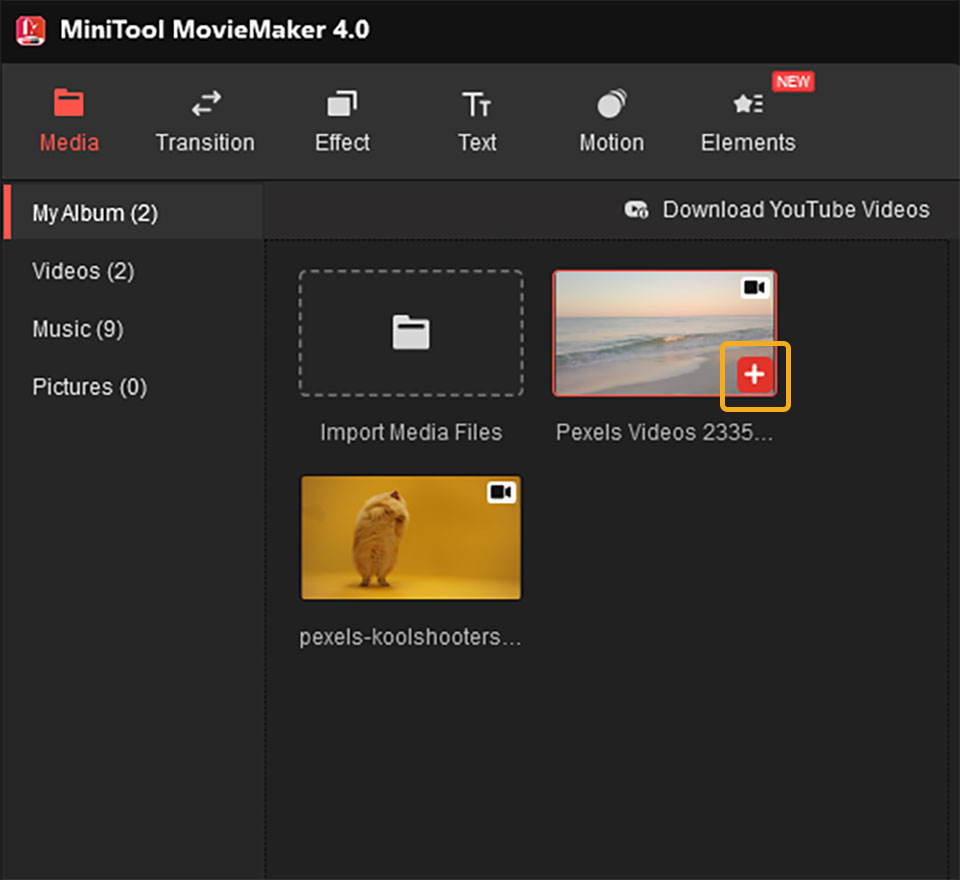Select Pictures (0) category
This screenshot has width=960, height=880.
click(x=89, y=386)
